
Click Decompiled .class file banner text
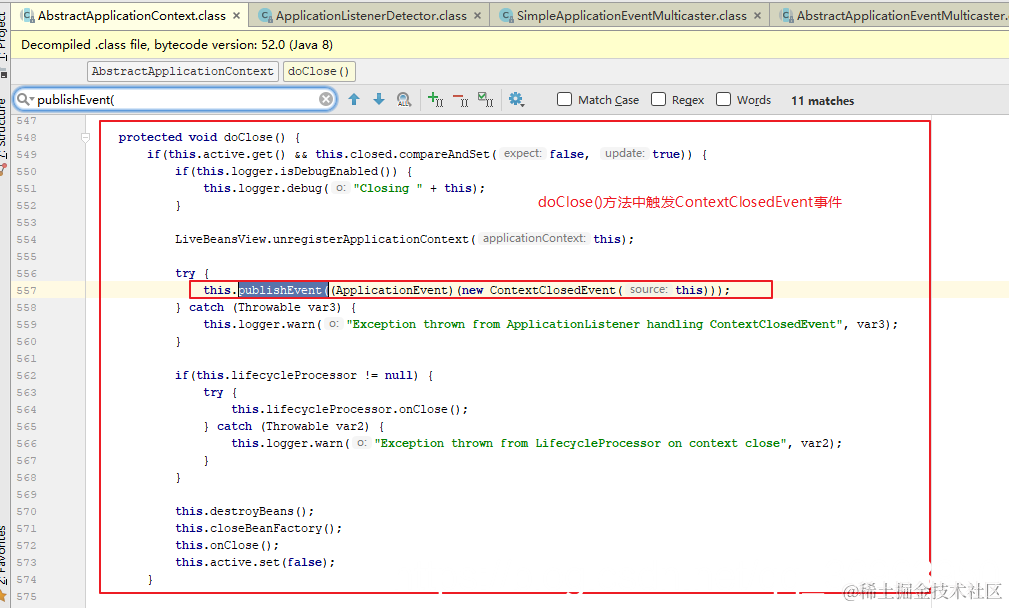177,44
